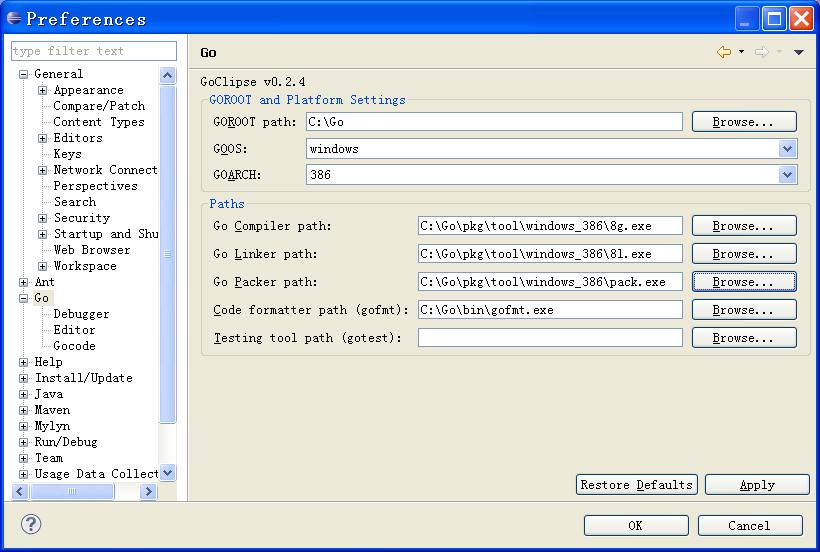This screenshot has width=820, height=552.
Task: Click the tree's horizontal scrollbar thumb
Action: click(x=72, y=491)
